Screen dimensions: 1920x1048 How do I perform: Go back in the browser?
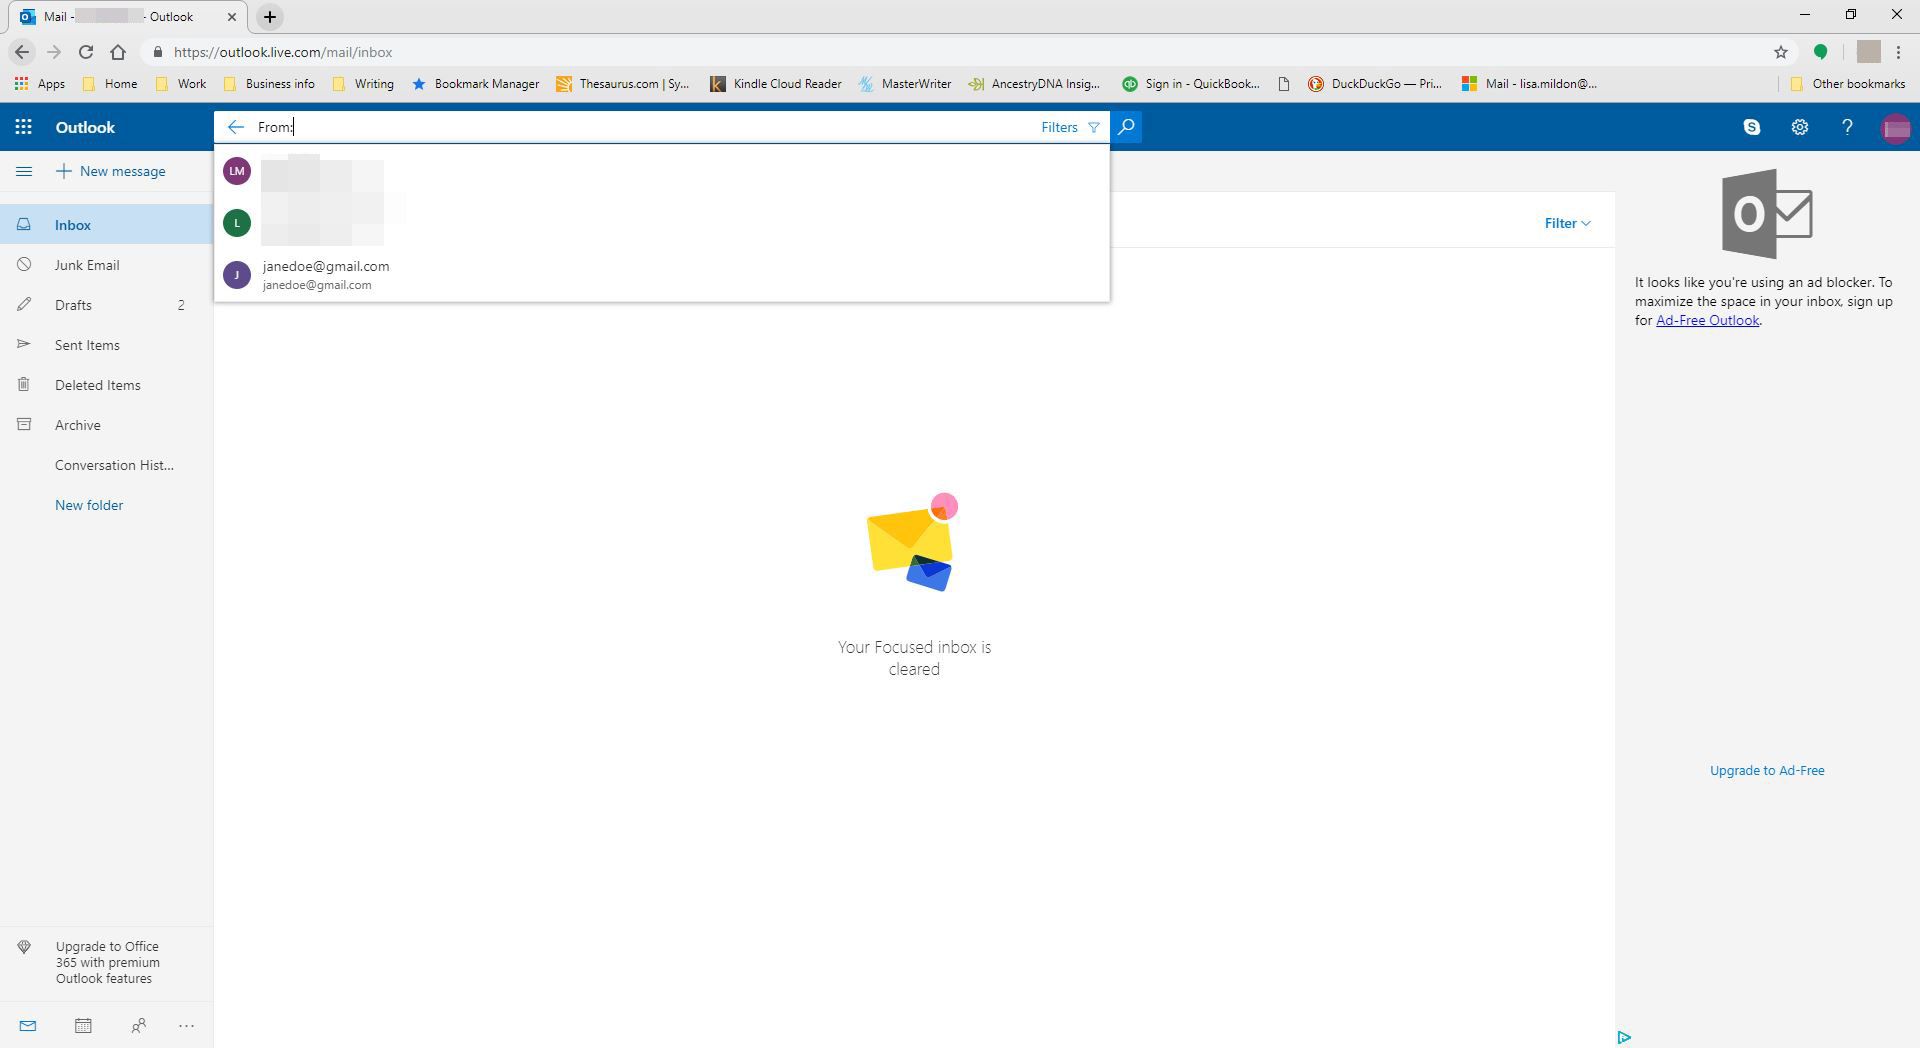(x=22, y=52)
